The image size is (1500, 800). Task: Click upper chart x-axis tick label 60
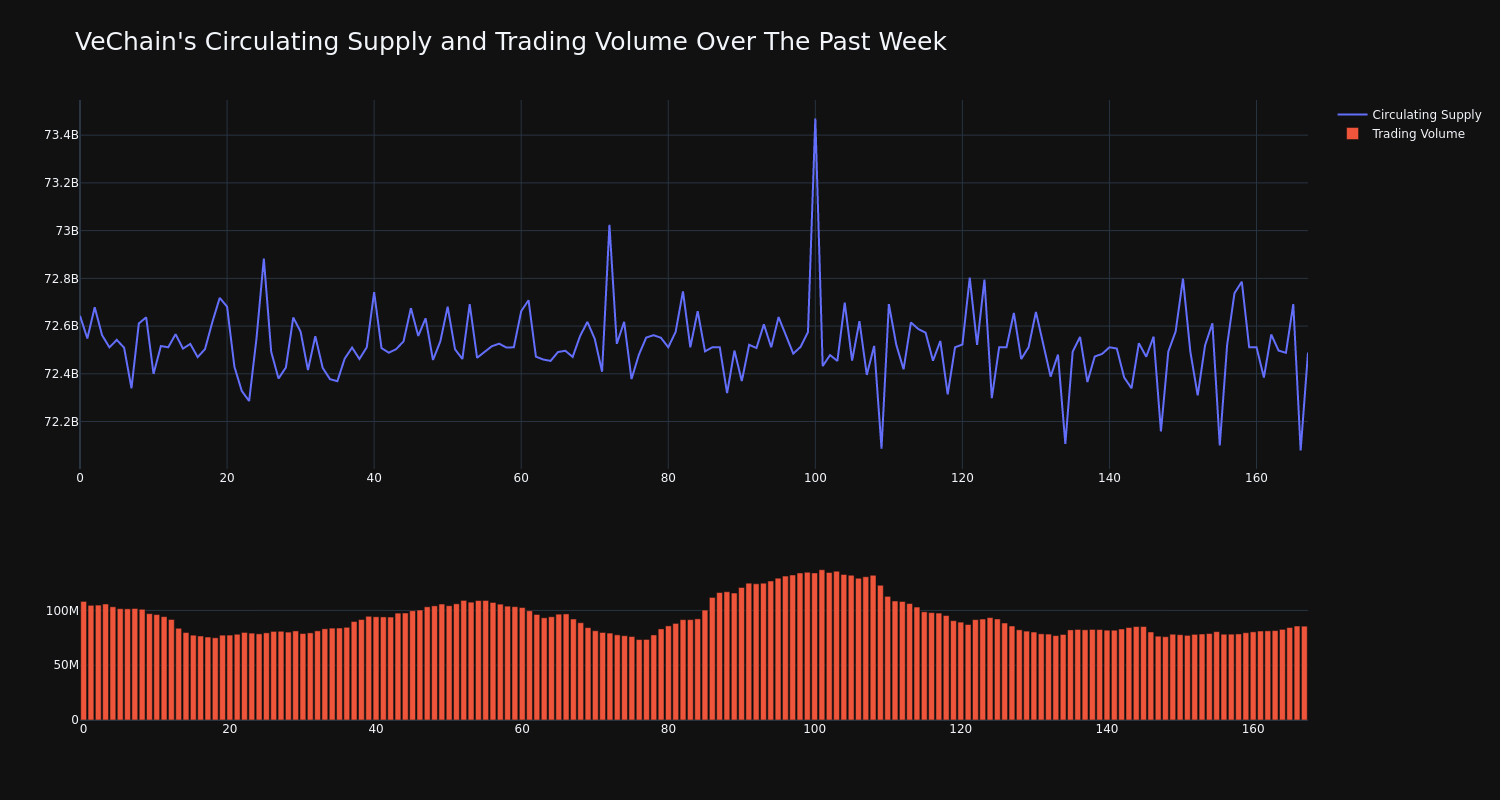521,478
